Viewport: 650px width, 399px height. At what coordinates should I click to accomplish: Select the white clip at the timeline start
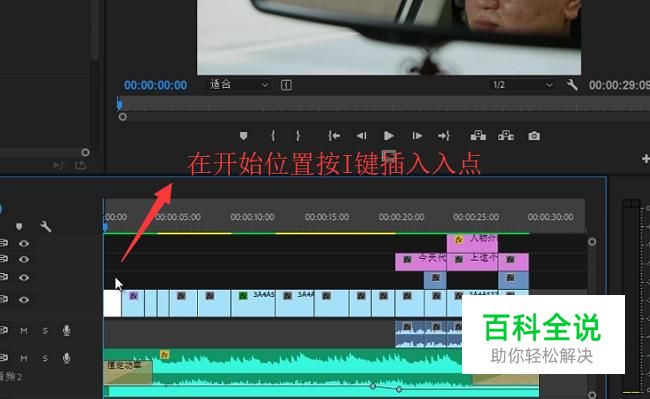112,304
